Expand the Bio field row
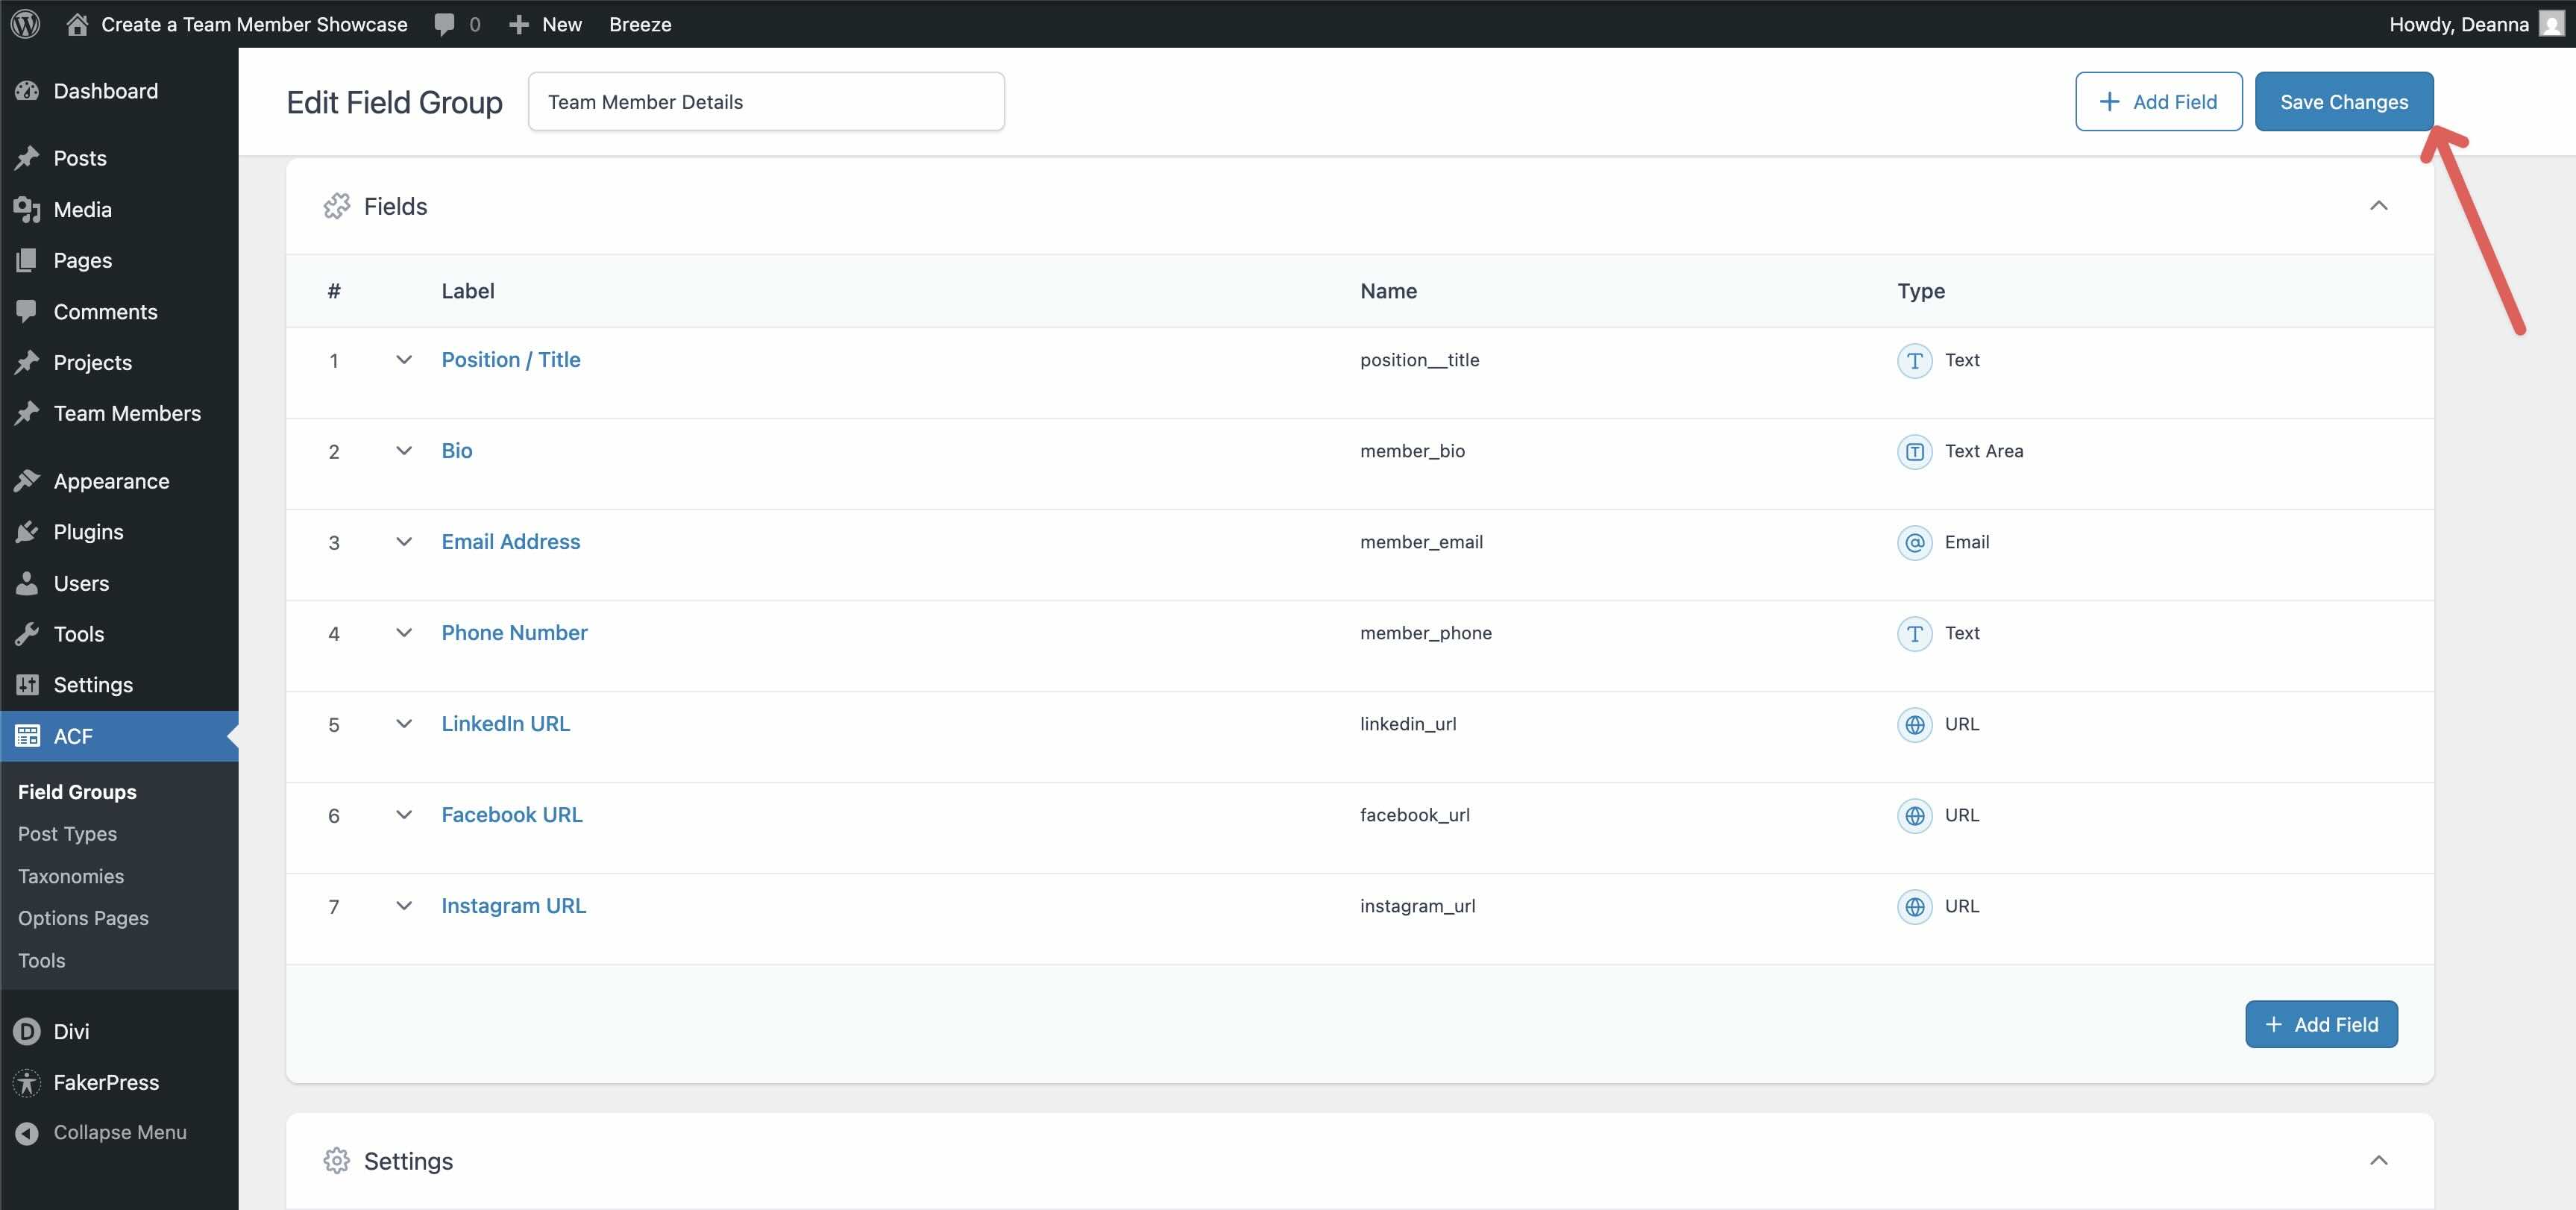The height and width of the screenshot is (1210, 2576). 404,451
